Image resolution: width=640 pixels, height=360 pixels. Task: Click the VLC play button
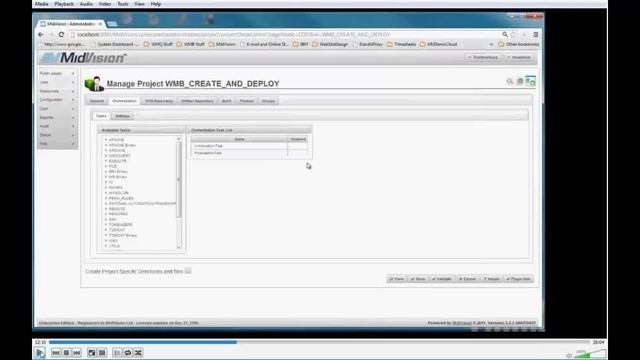[40, 352]
